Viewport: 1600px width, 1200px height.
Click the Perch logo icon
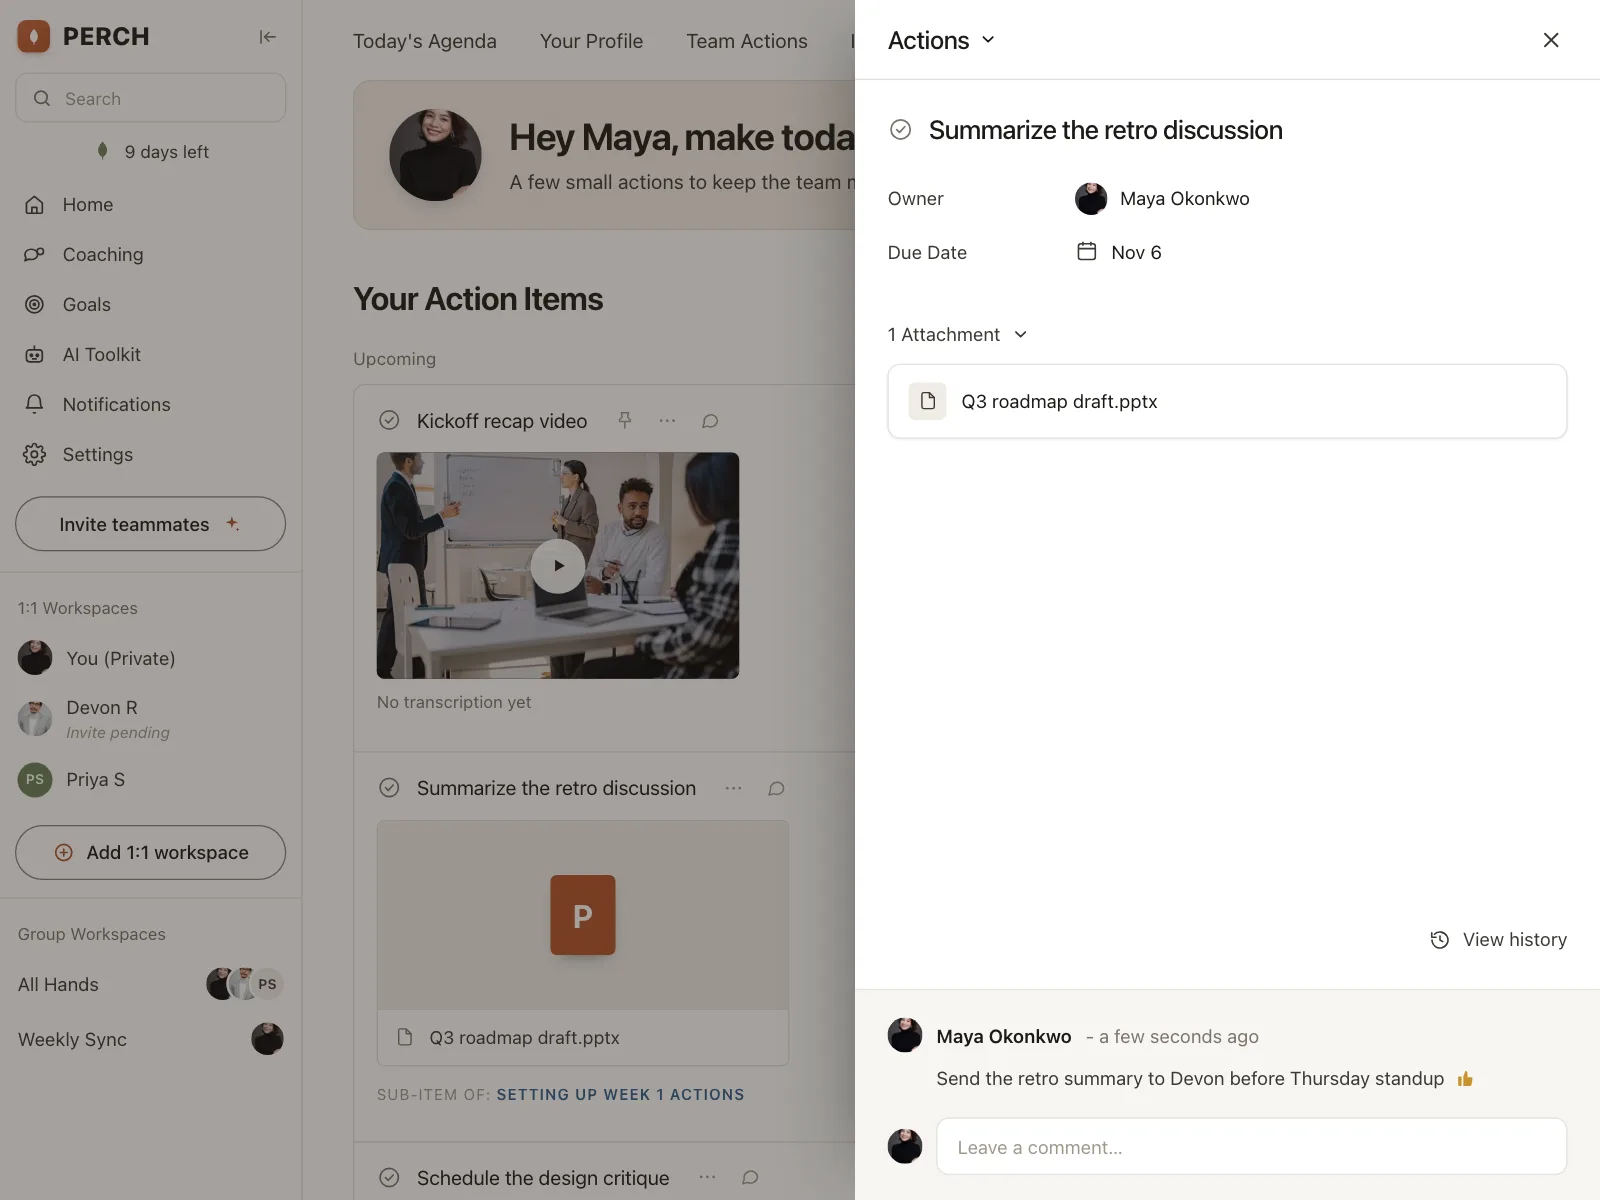pyautogui.click(x=34, y=37)
